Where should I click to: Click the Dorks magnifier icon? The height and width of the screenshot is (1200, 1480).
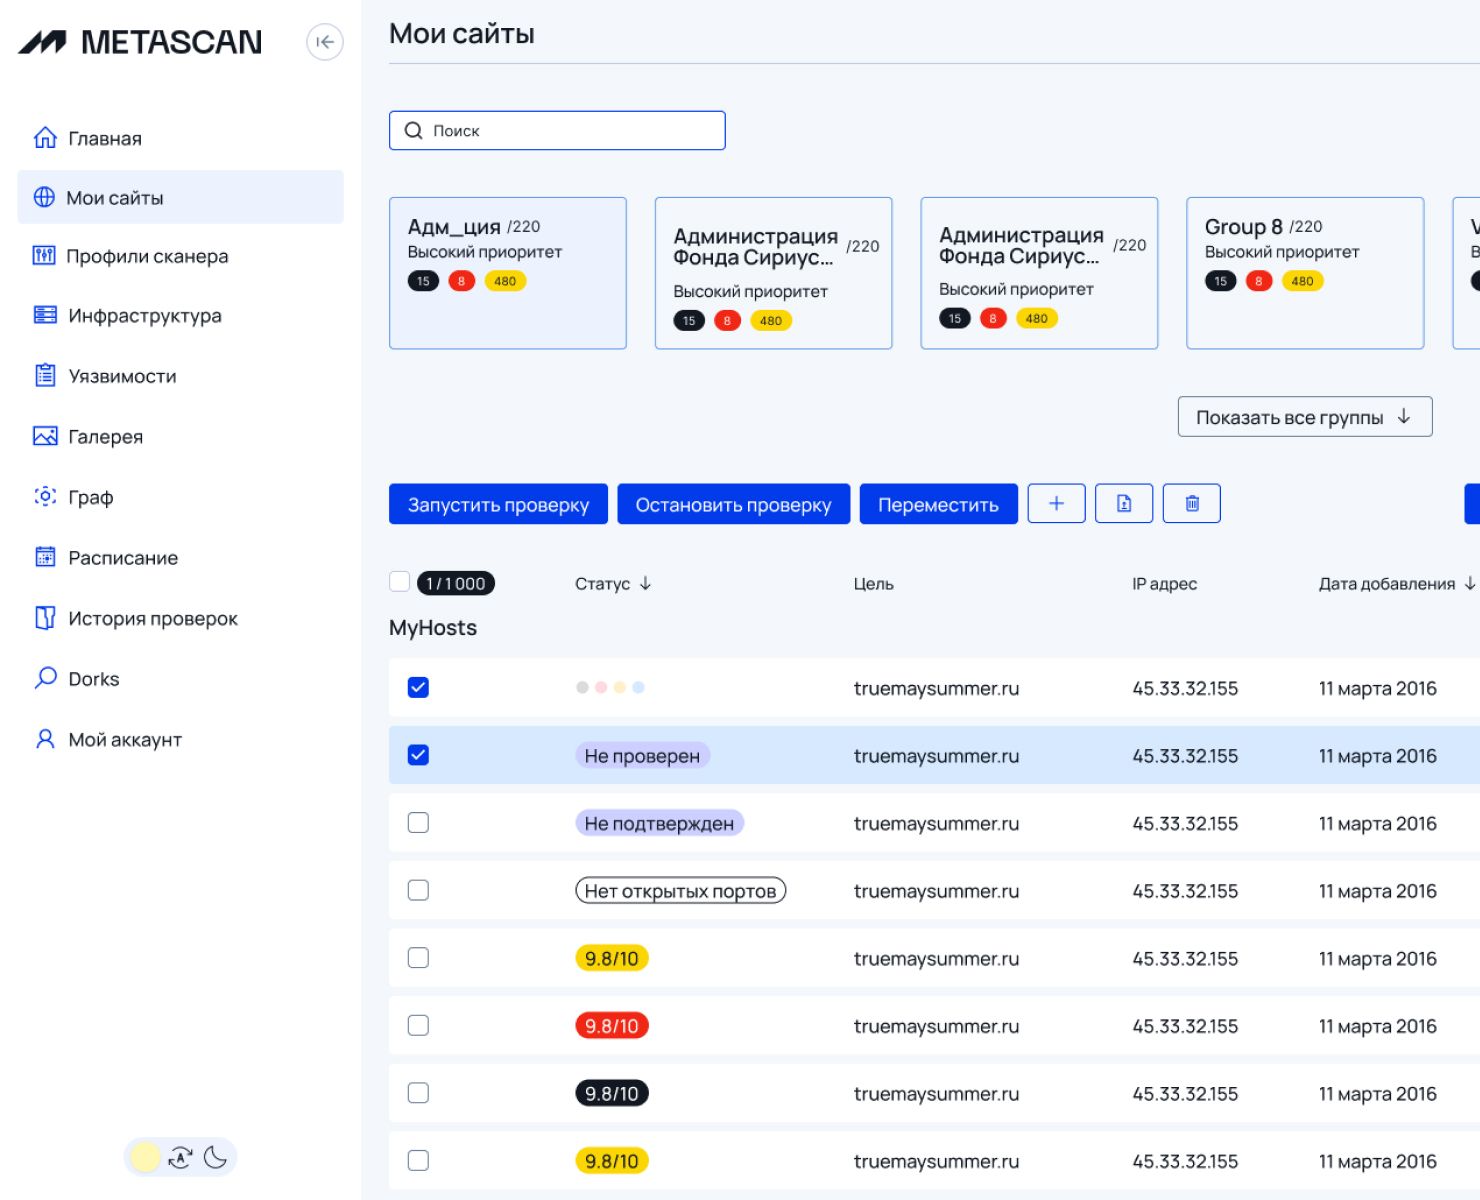[x=45, y=678]
